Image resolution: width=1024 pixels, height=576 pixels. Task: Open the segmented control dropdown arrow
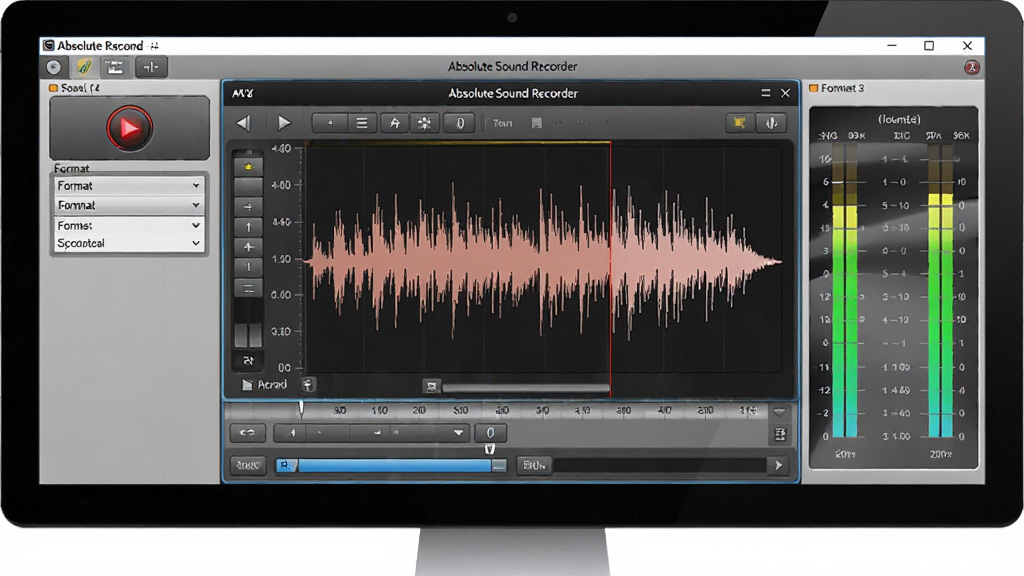coord(458,432)
